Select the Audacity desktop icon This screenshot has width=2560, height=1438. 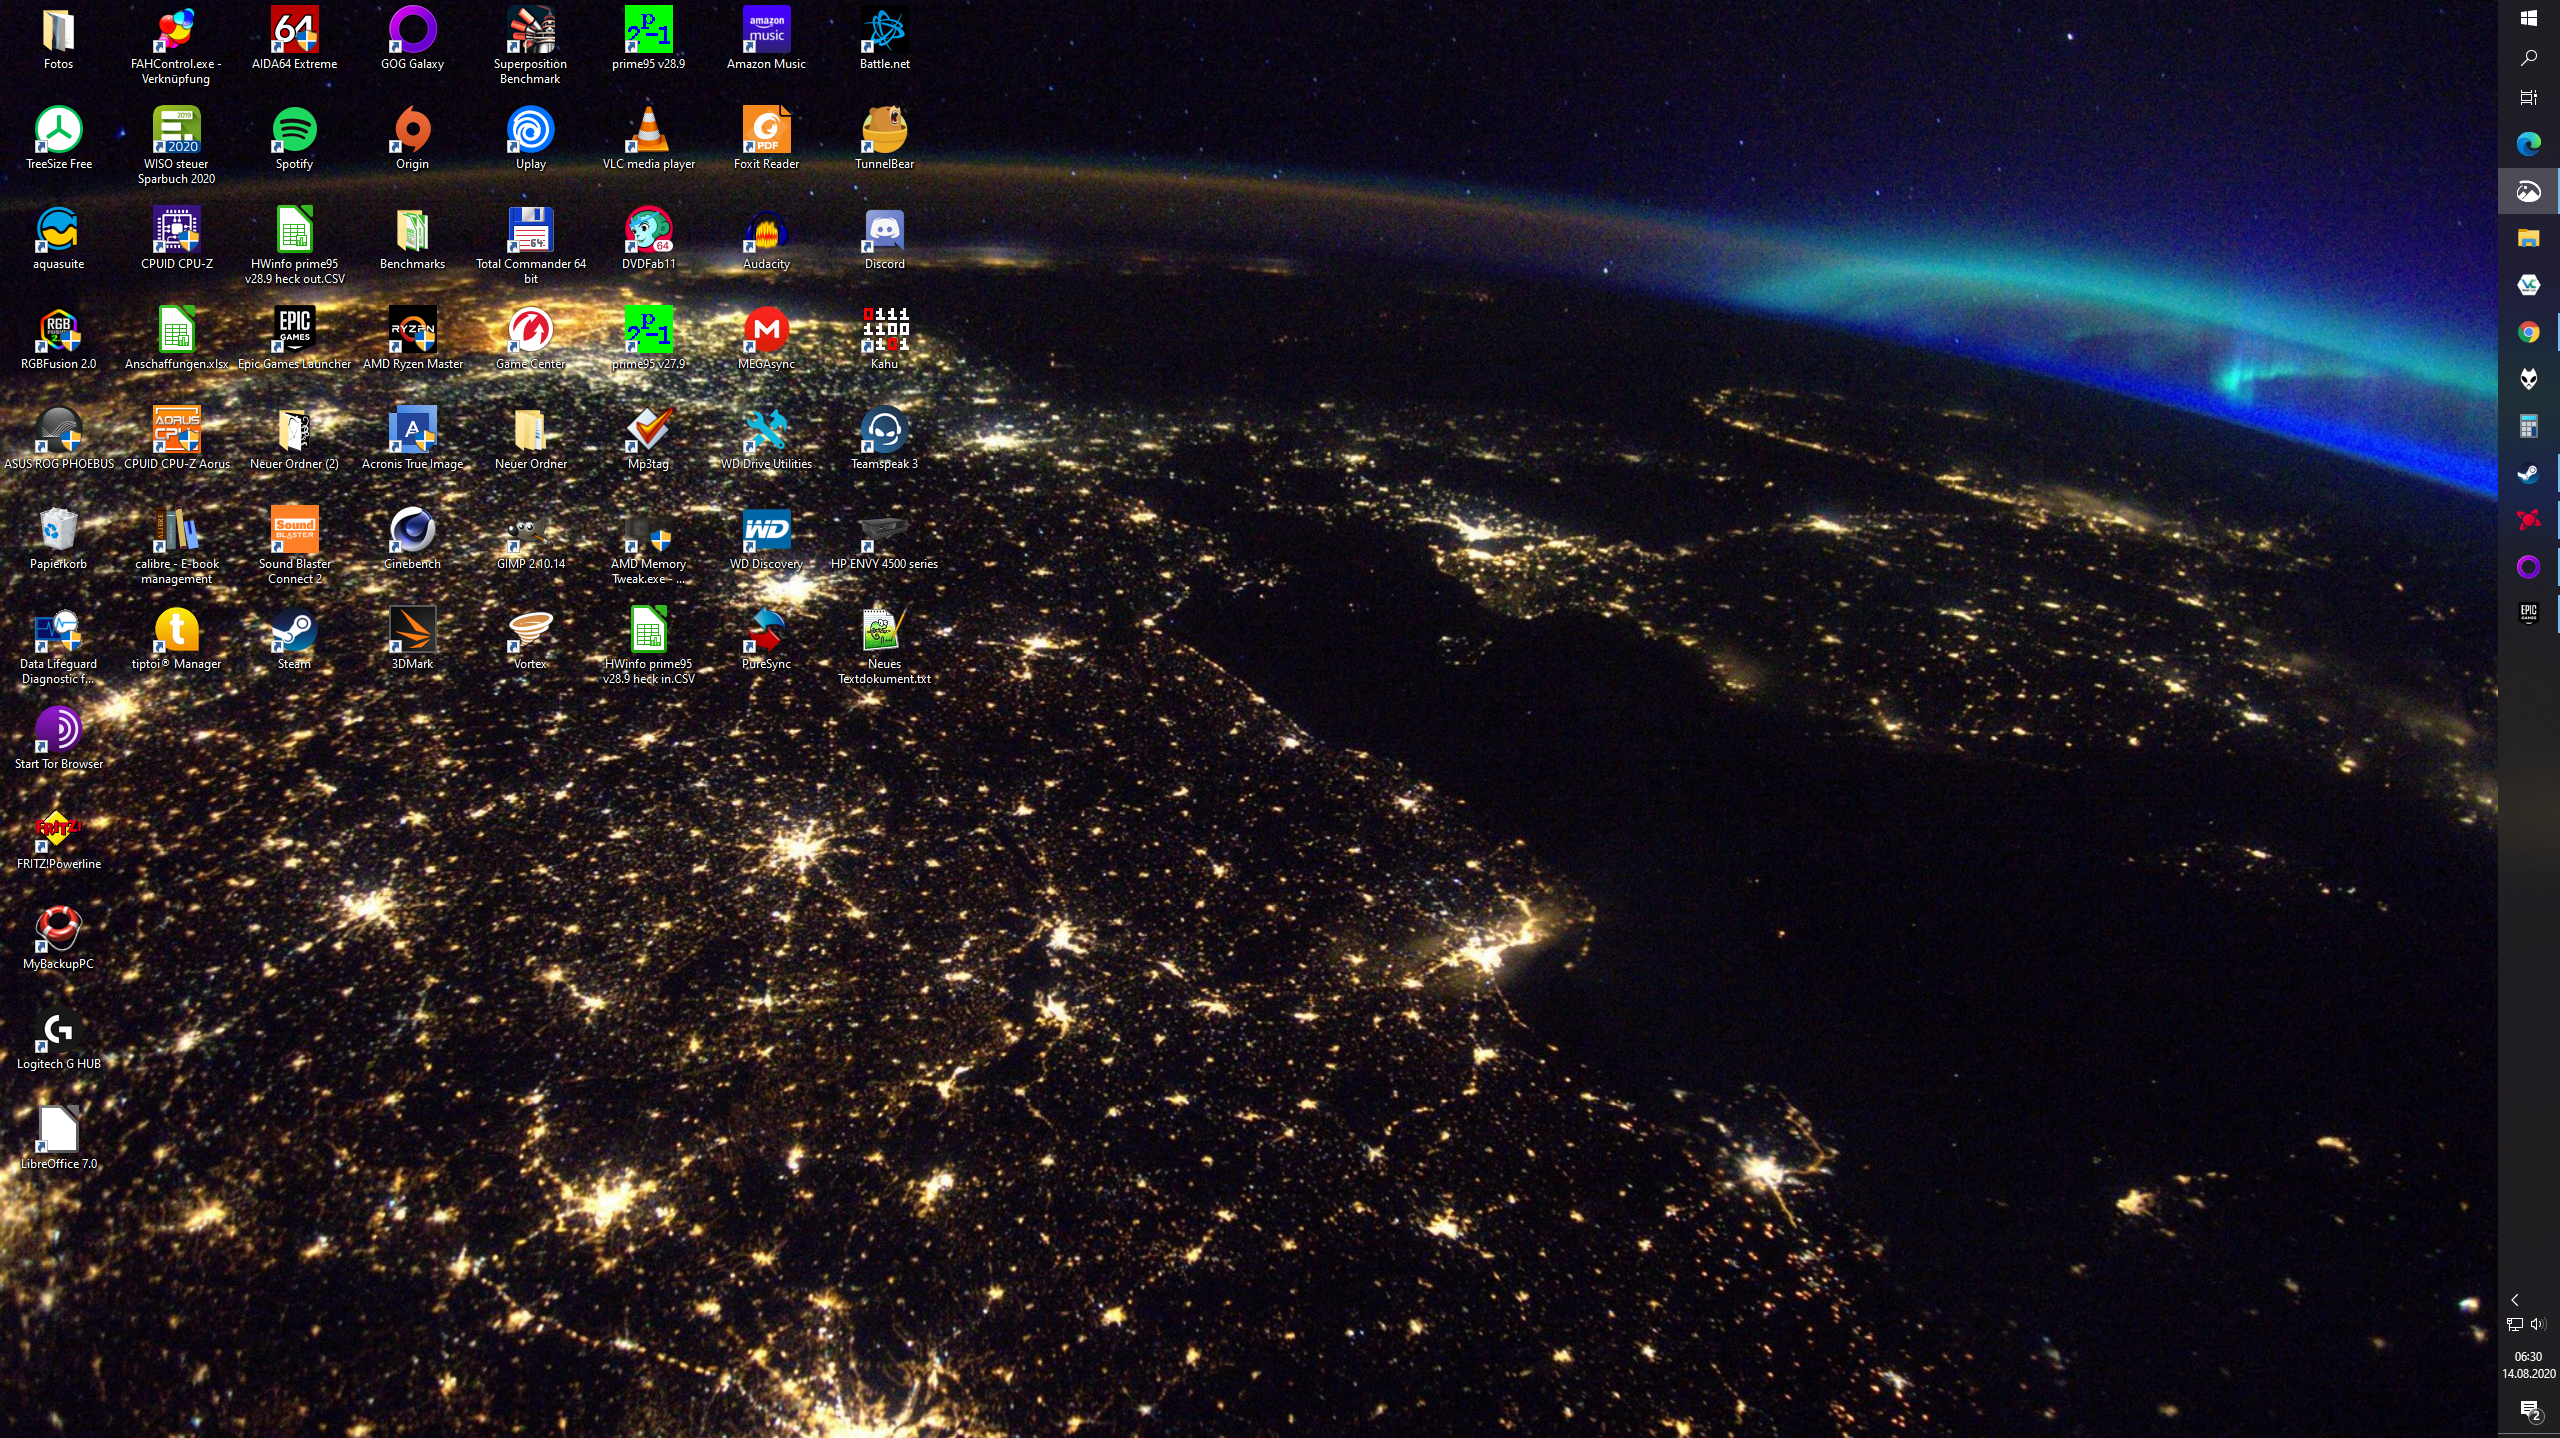click(766, 231)
